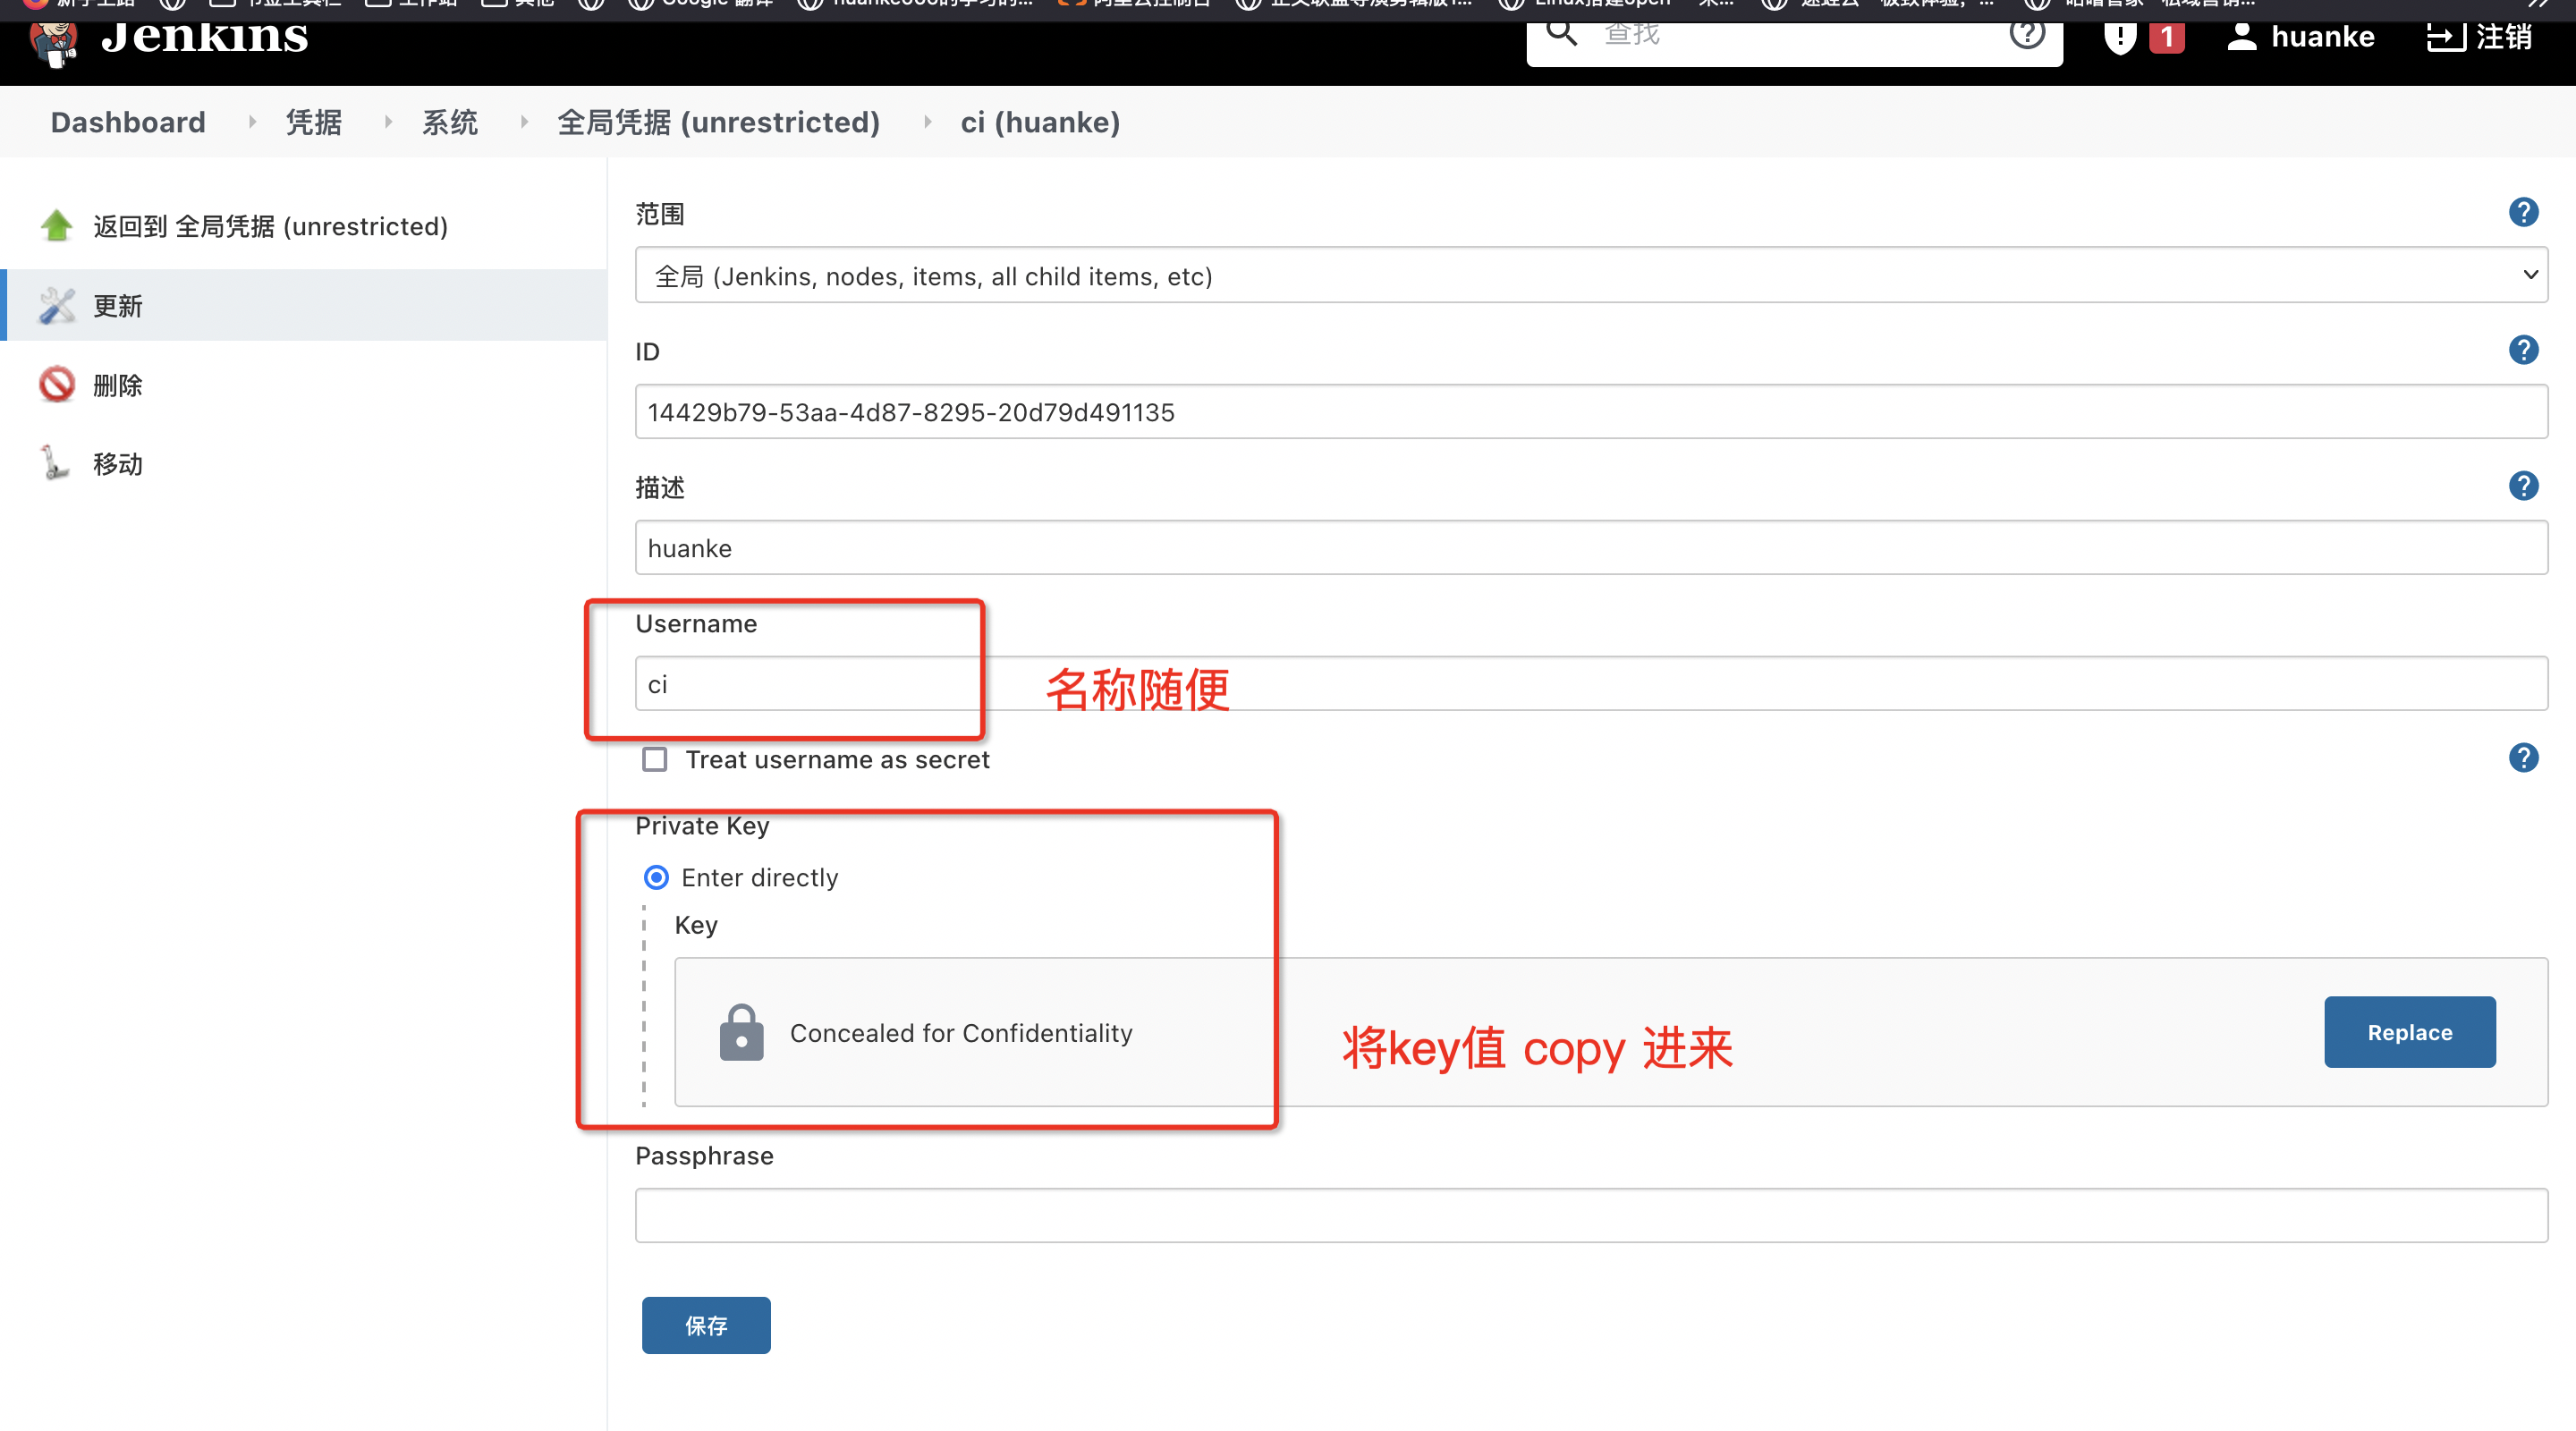Enable Treat username as secret checkbox
Image resolution: width=2576 pixels, height=1431 pixels.
655,760
